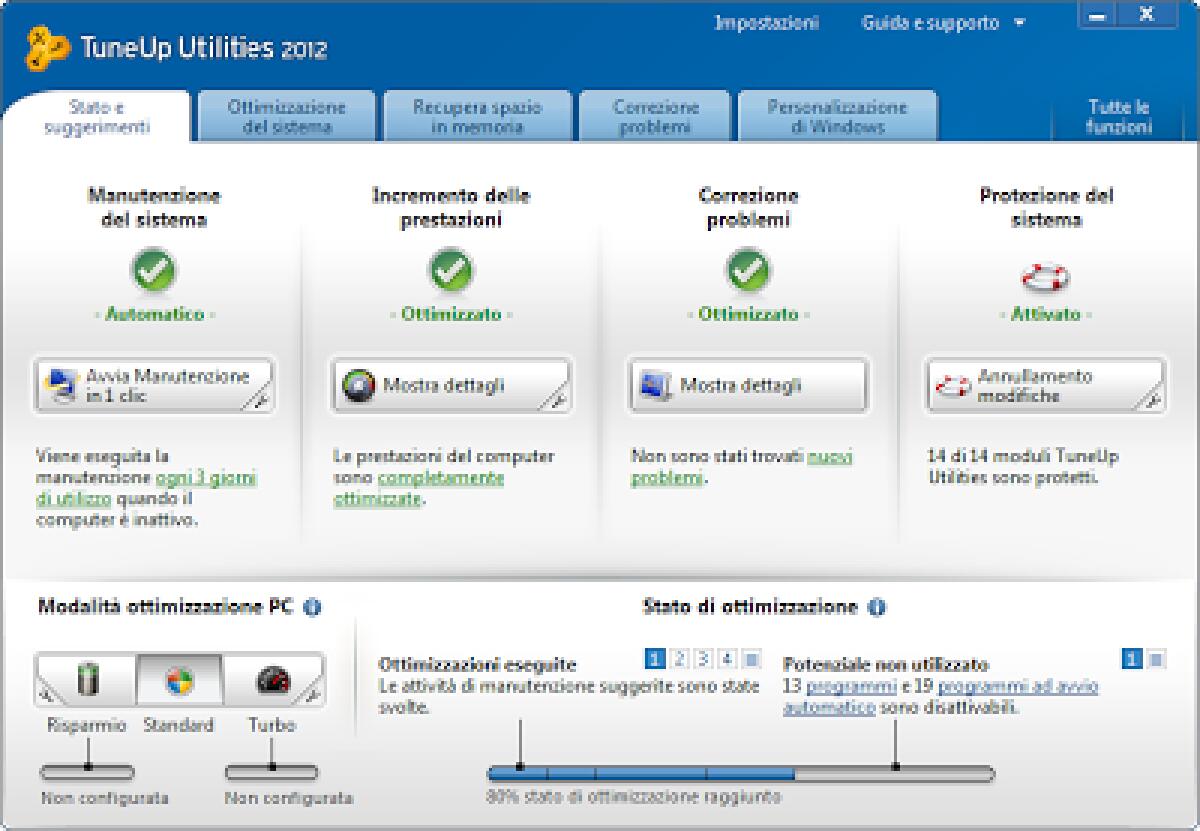Click green checkmark under Correzione problemi
The height and width of the screenshot is (831, 1200).
click(749, 272)
